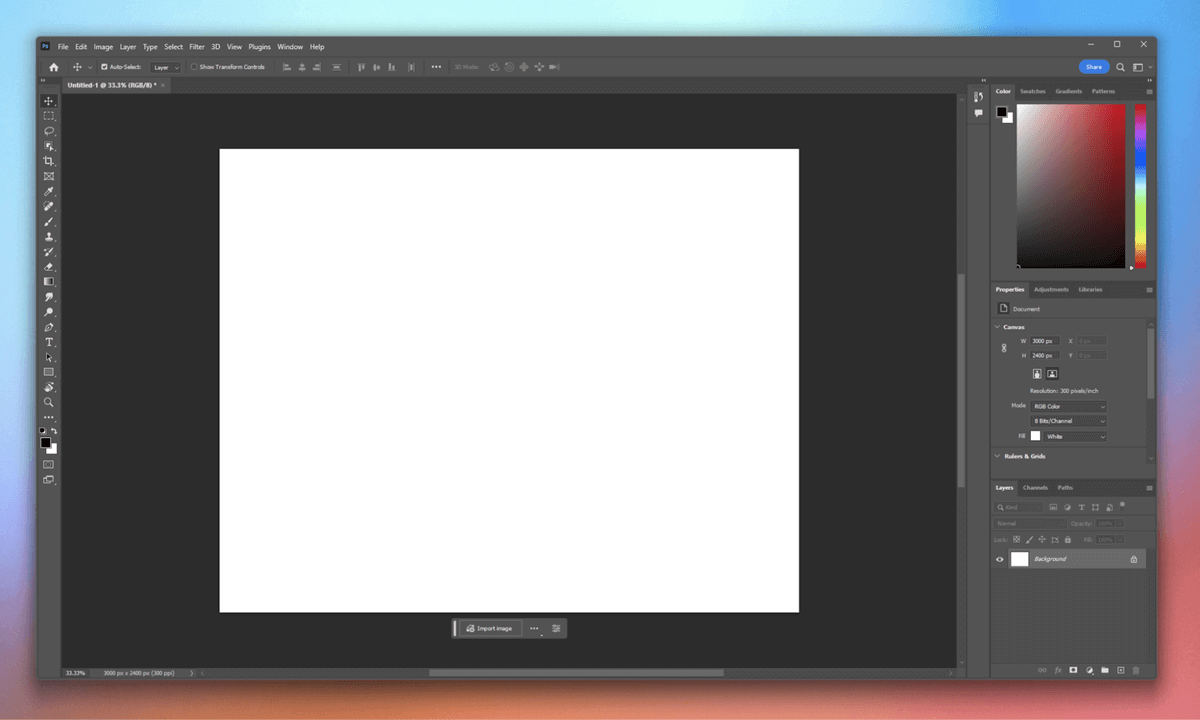The width and height of the screenshot is (1200, 720).
Task: Click the rainbow hue slider strip
Action: [1140, 186]
